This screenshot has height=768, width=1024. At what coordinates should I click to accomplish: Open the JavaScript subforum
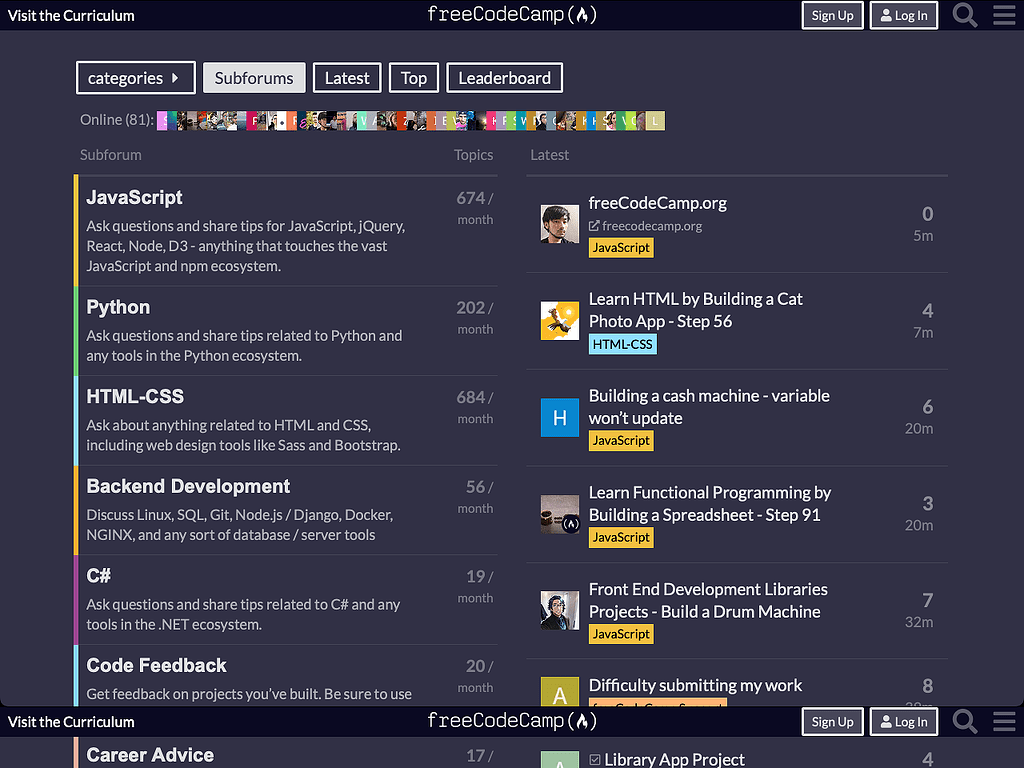134,197
